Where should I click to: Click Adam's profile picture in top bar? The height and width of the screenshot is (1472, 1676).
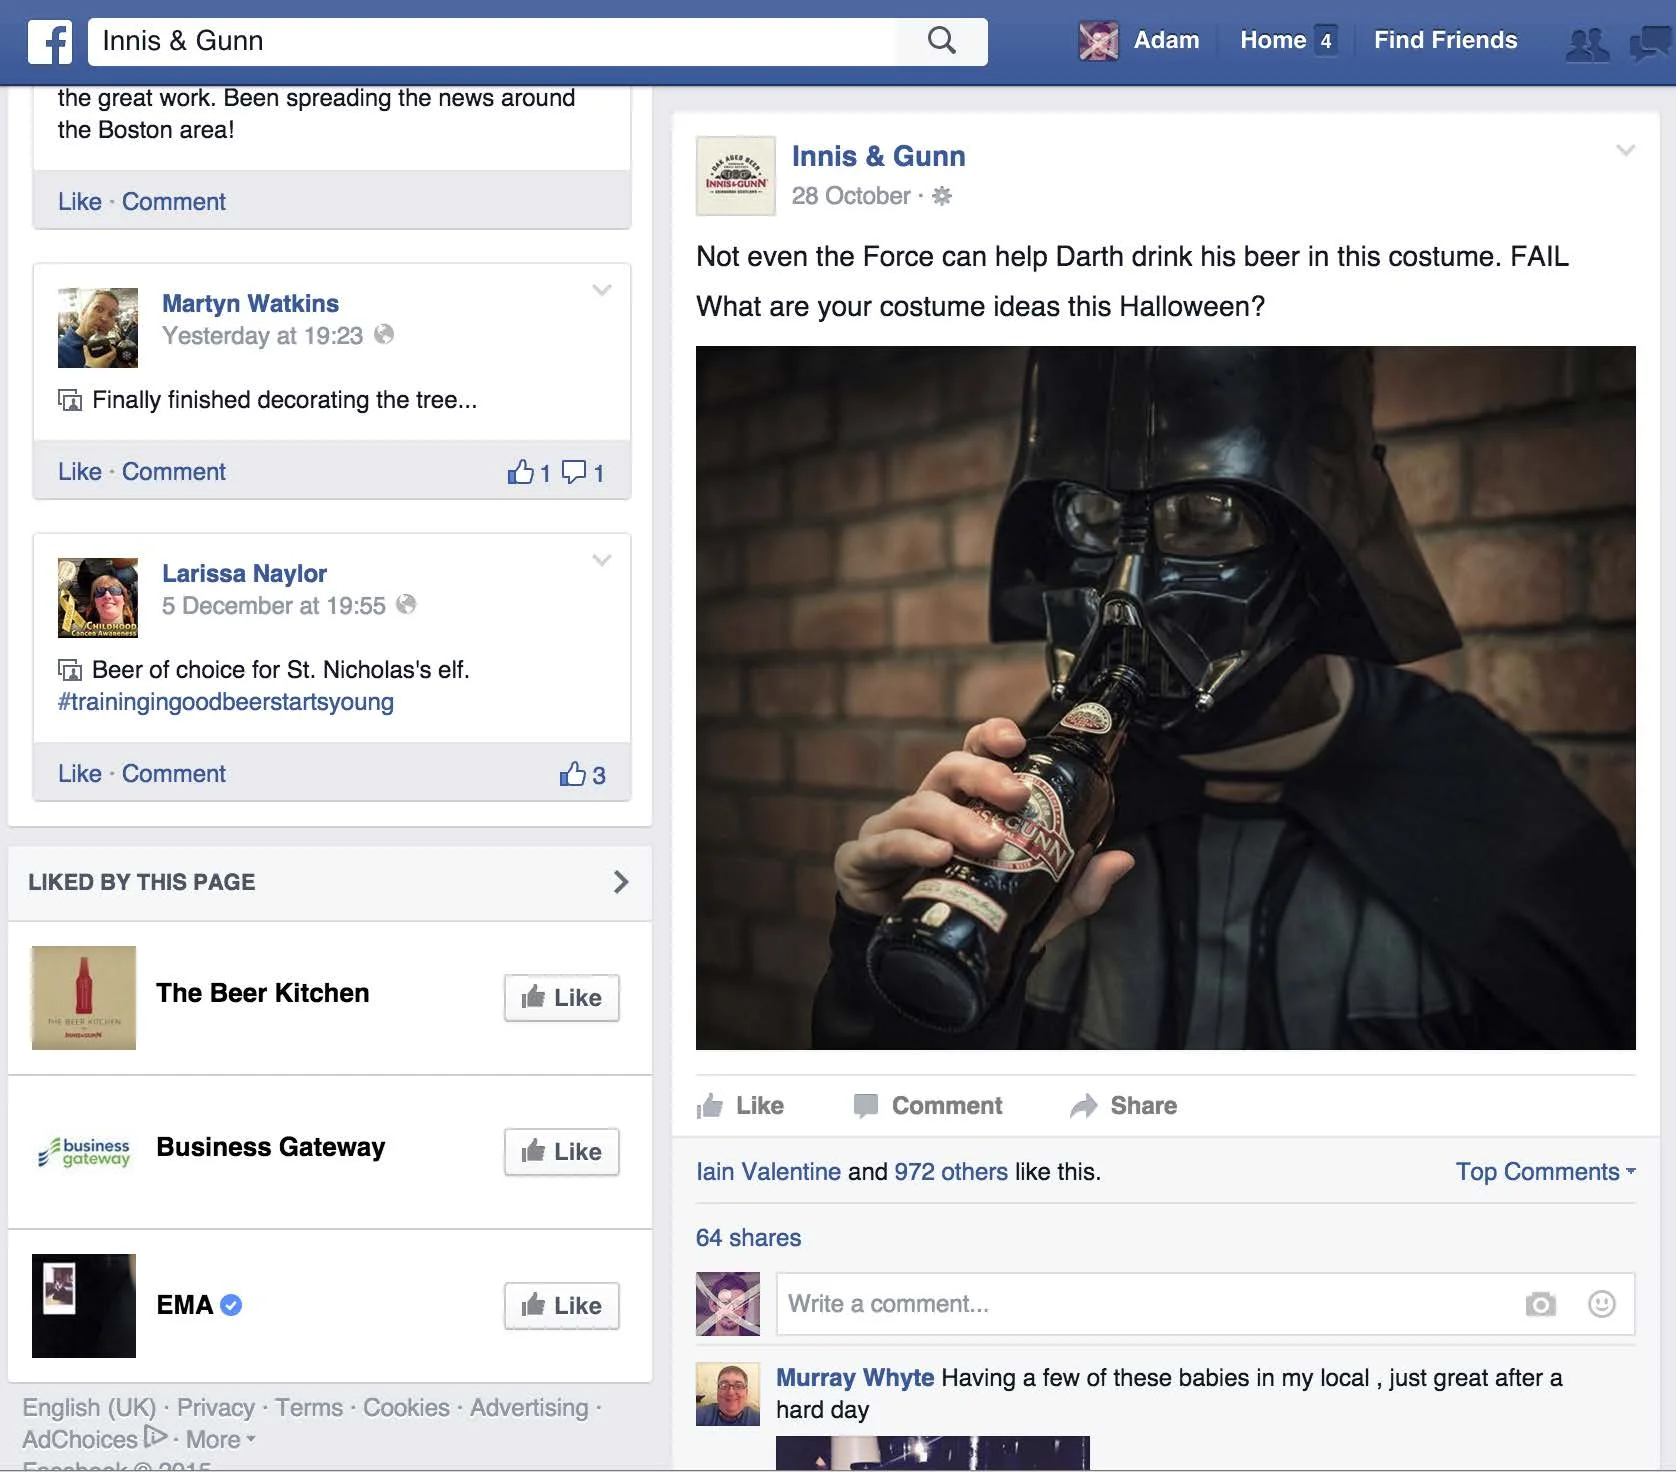[1098, 41]
